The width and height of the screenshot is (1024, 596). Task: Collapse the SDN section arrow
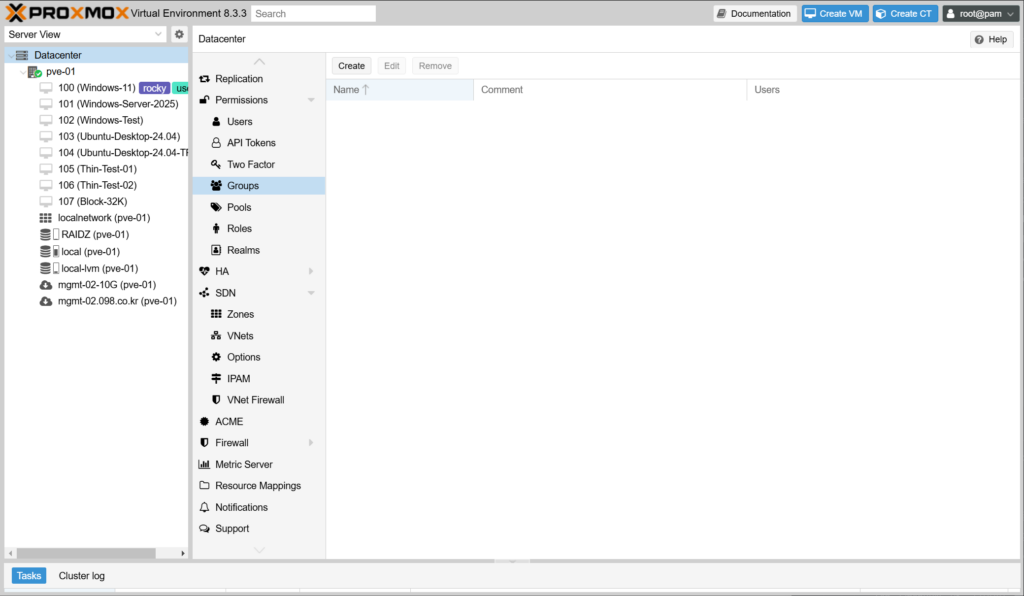click(x=311, y=293)
